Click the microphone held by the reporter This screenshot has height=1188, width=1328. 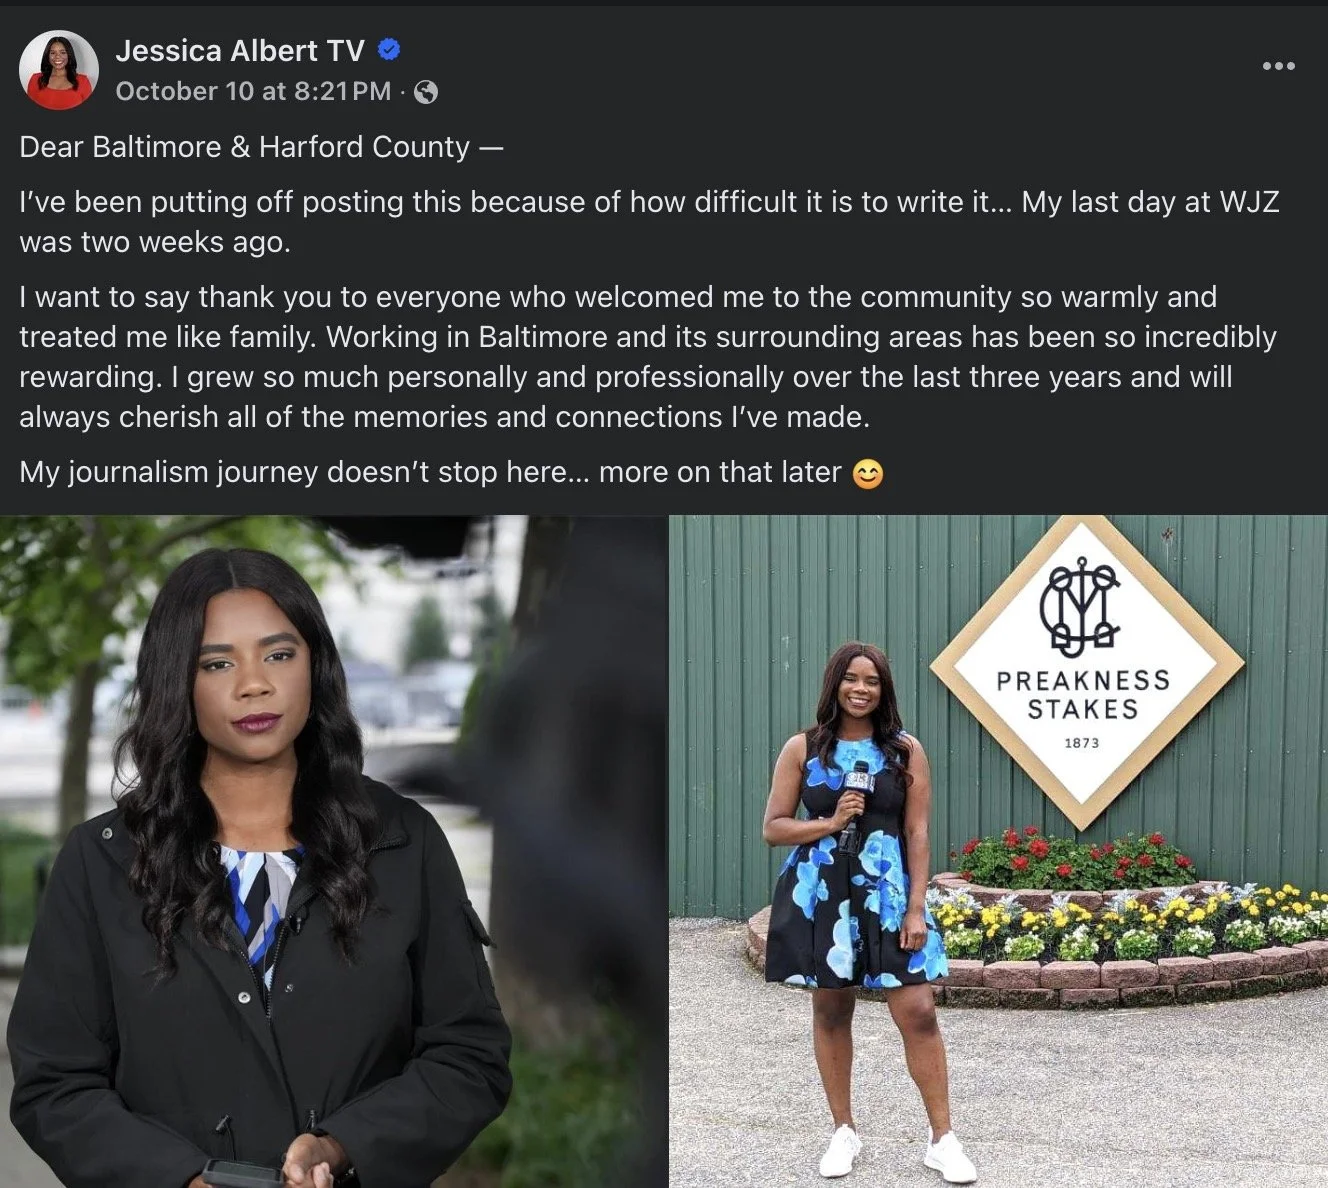coord(856,800)
